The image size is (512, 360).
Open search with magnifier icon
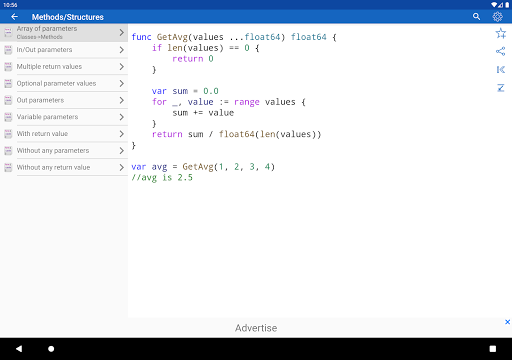point(476,17)
